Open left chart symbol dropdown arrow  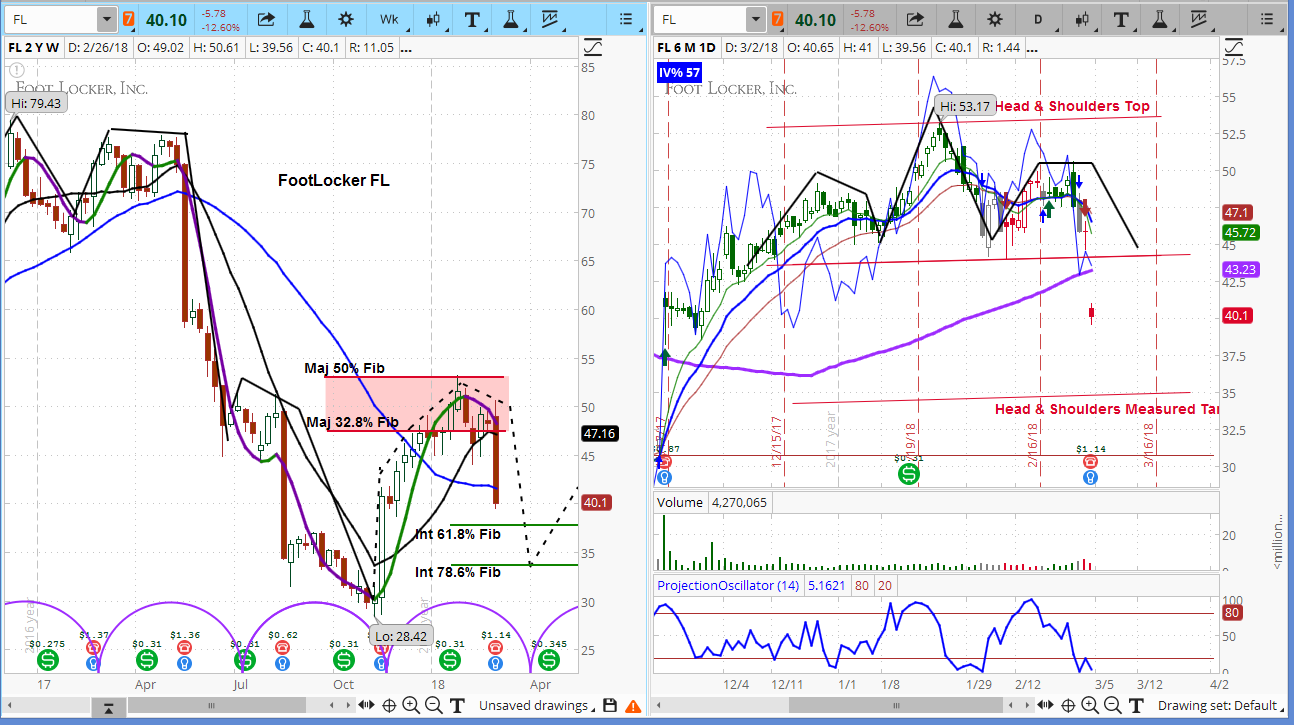106,19
